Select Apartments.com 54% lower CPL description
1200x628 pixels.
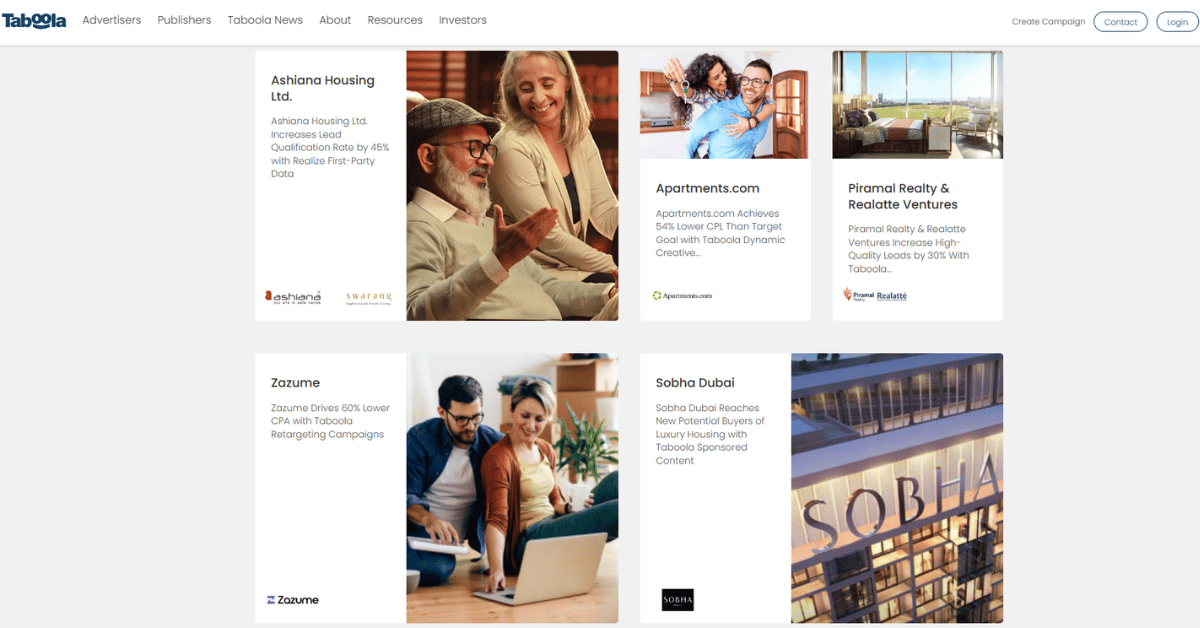click(720, 233)
